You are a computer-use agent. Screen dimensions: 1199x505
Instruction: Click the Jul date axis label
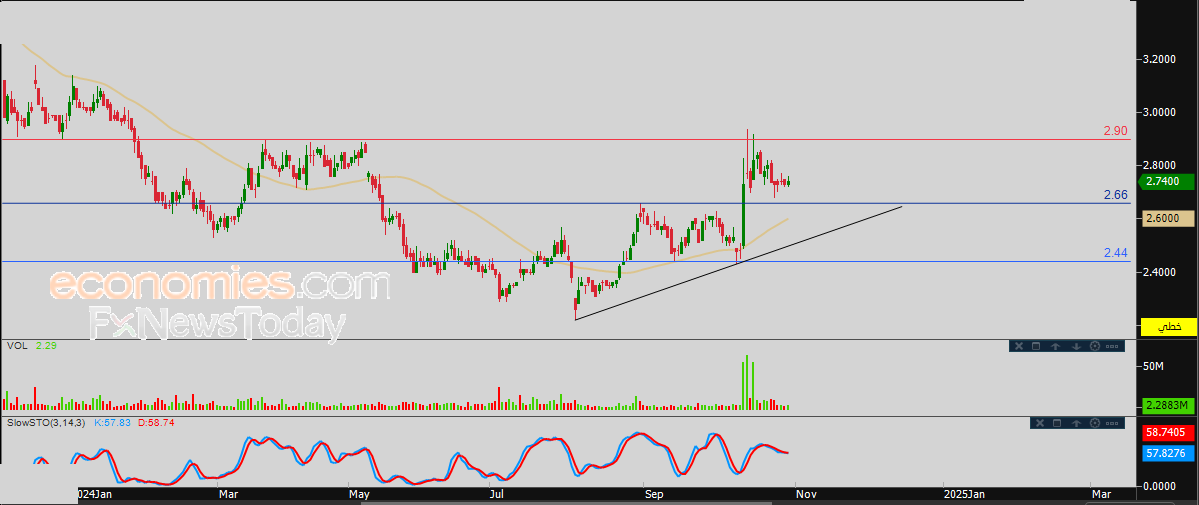pos(496,495)
